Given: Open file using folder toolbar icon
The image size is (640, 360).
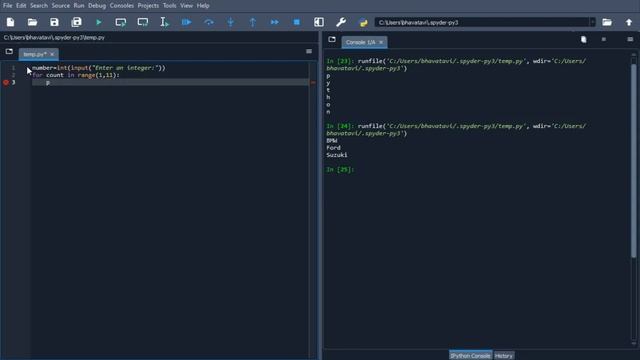Looking at the screenshot, I should (32, 22).
